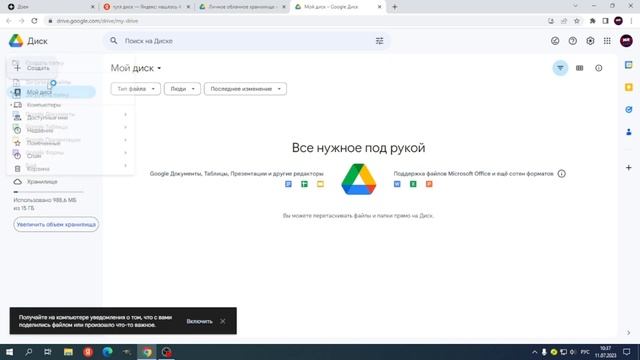Open Drive help question mark icon
This screenshot has width=640, height=360.
point(573,41)
